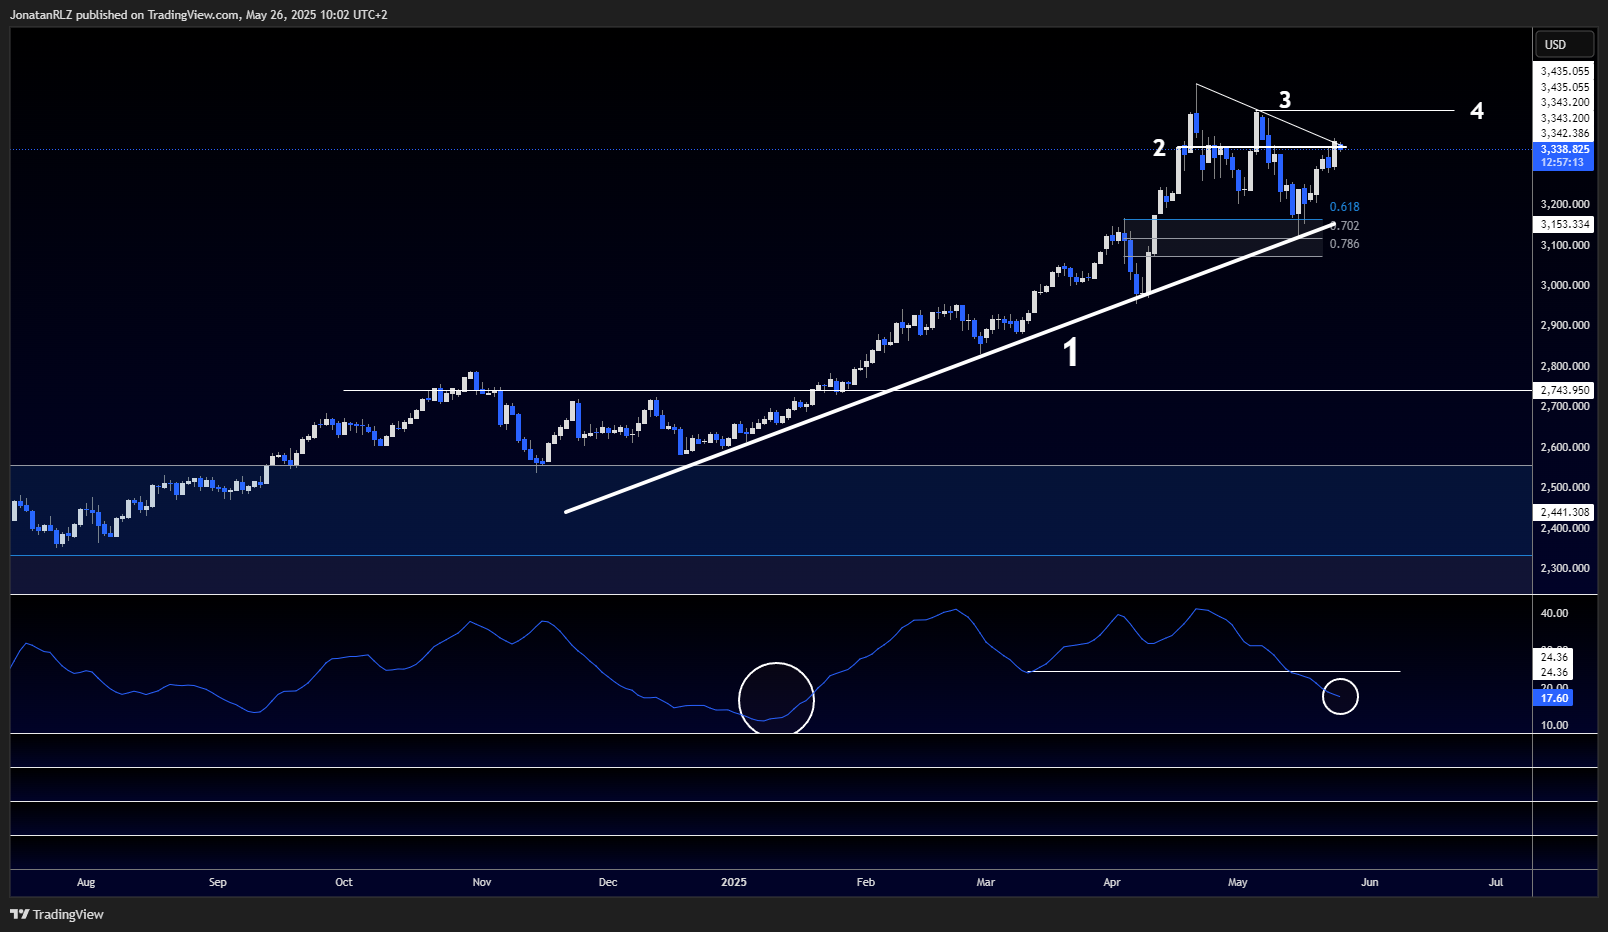This screenshot has height=932, width=1608.
Task: Click the indicator value label 17.60
Action: 1553,698
